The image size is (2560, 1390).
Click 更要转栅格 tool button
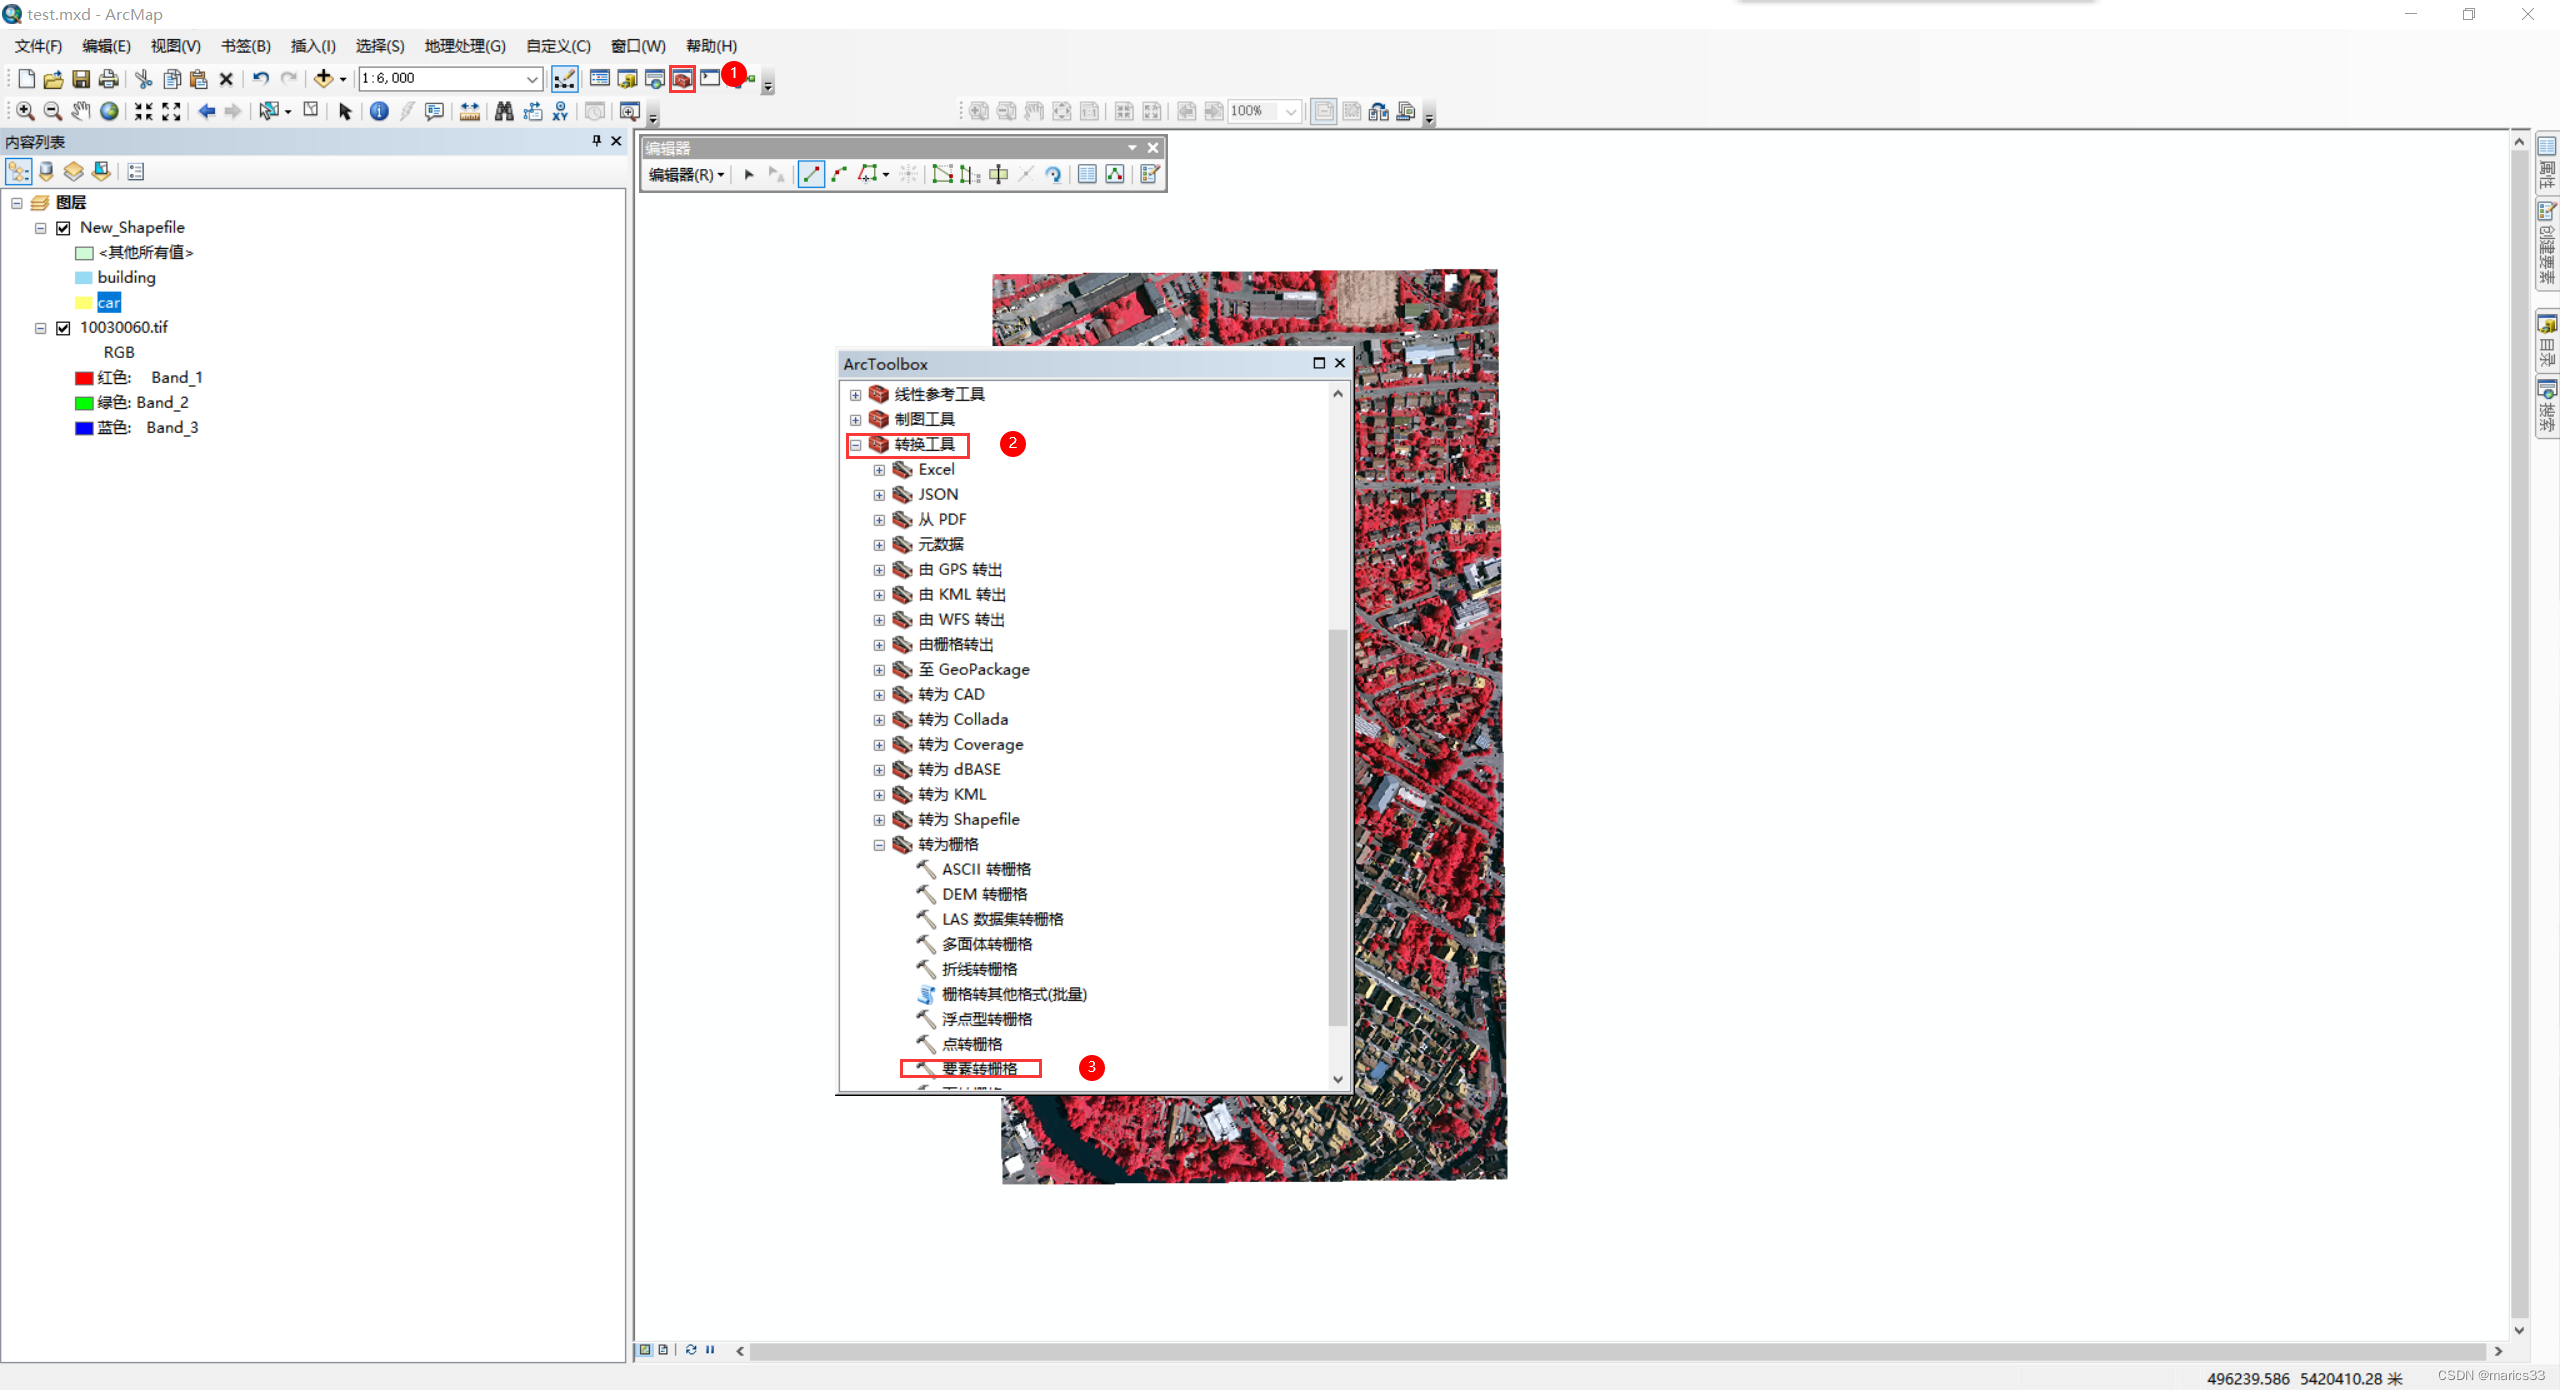point(975,1068)
